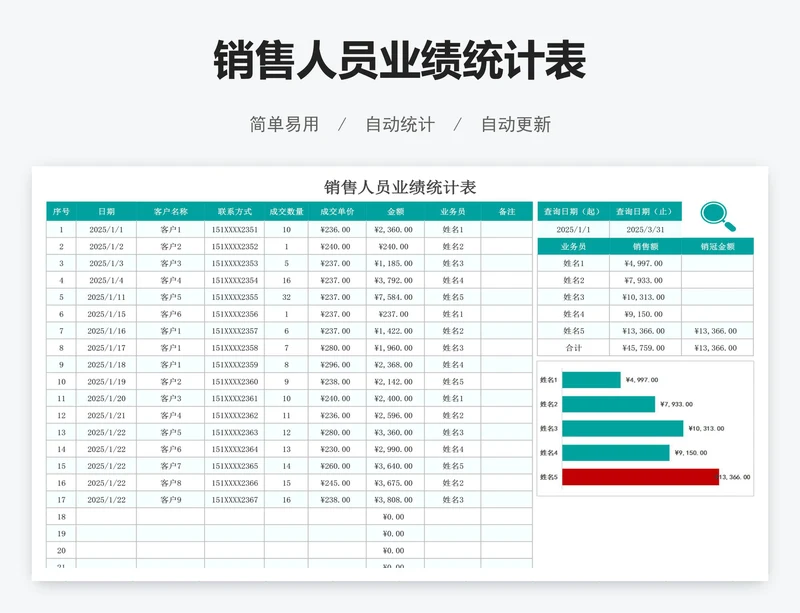Click the 查询日期（止） header cell
The height and width of the screenshot is (613, 800).
(645, 211)
